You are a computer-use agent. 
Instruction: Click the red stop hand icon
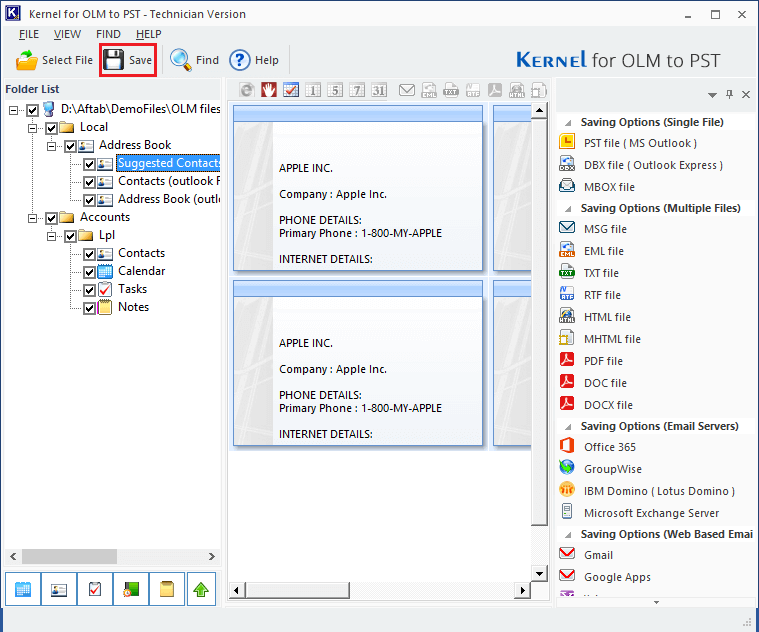pyautogui.click(x=269, y=90)
